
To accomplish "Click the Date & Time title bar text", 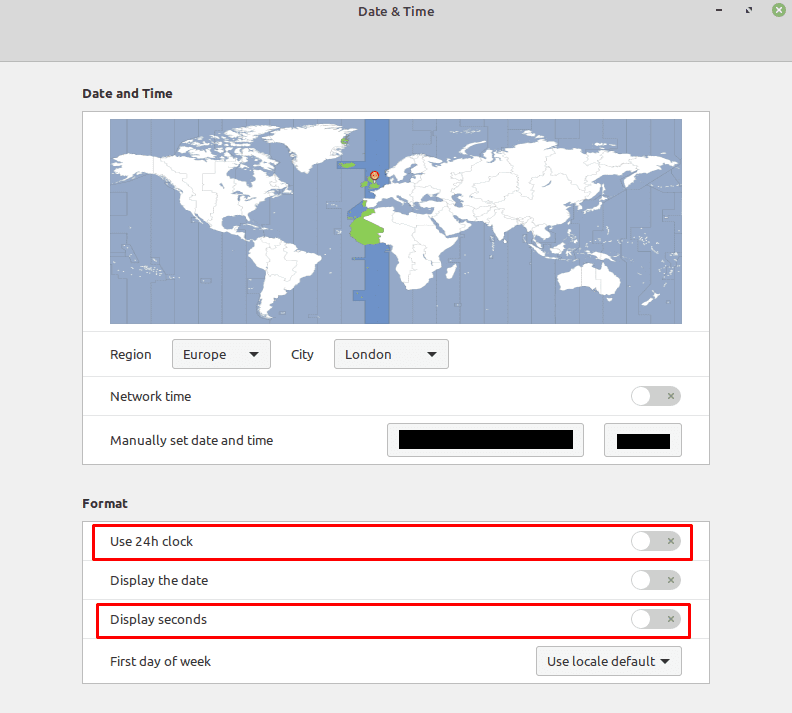I will pyautogui.click(x=396, y=12).
